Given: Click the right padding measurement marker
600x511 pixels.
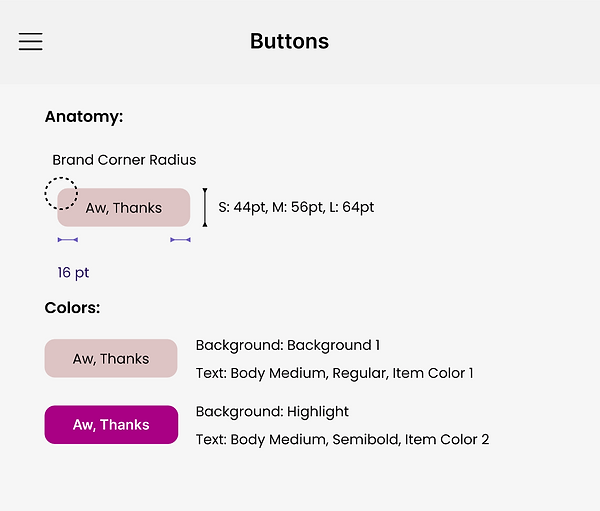Looking at the screenshot, I should (x=180, y=240).
